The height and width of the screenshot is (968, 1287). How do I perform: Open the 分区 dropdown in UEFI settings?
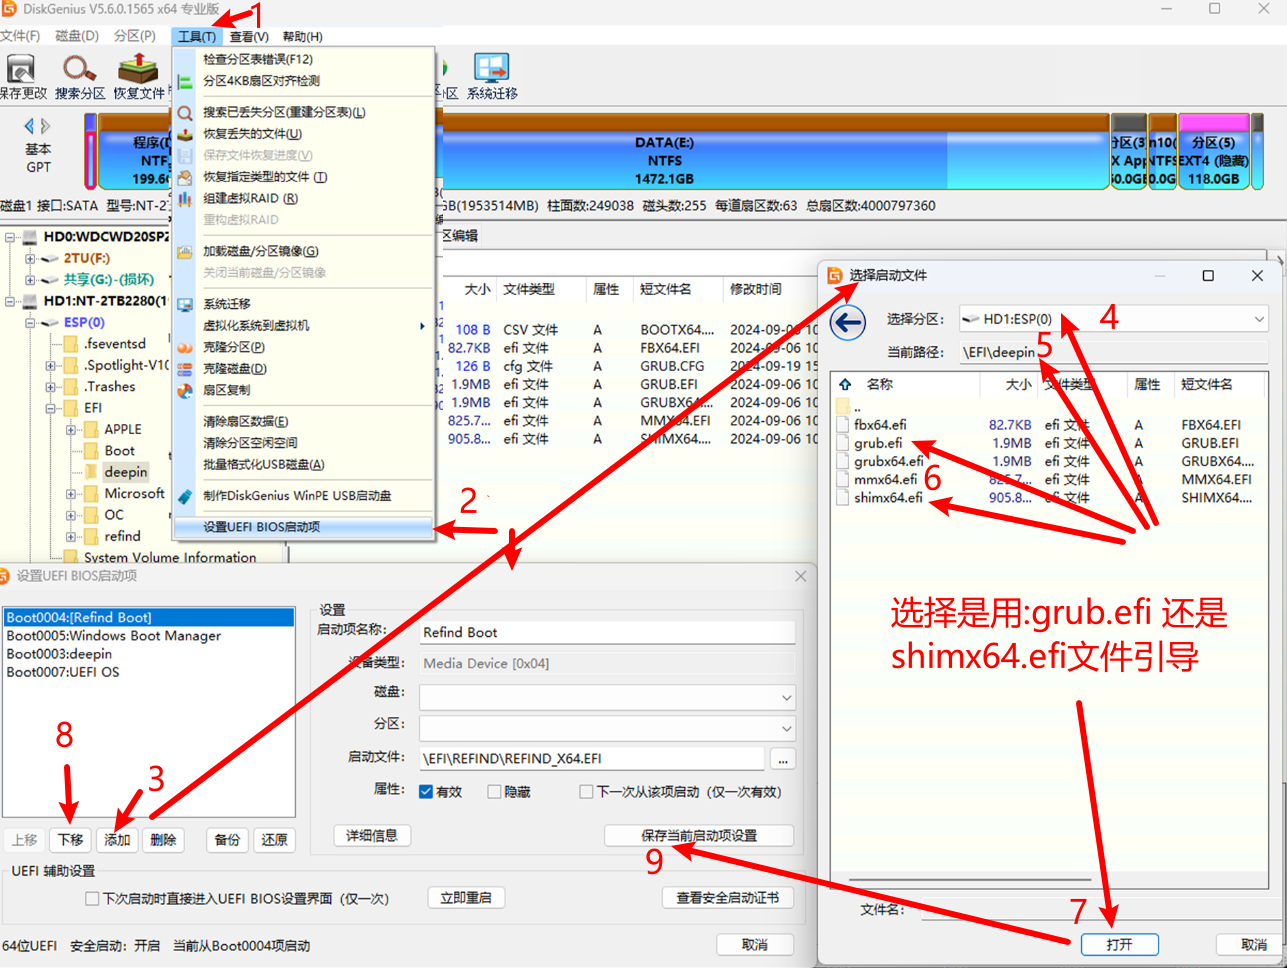[x=607, y=728]
